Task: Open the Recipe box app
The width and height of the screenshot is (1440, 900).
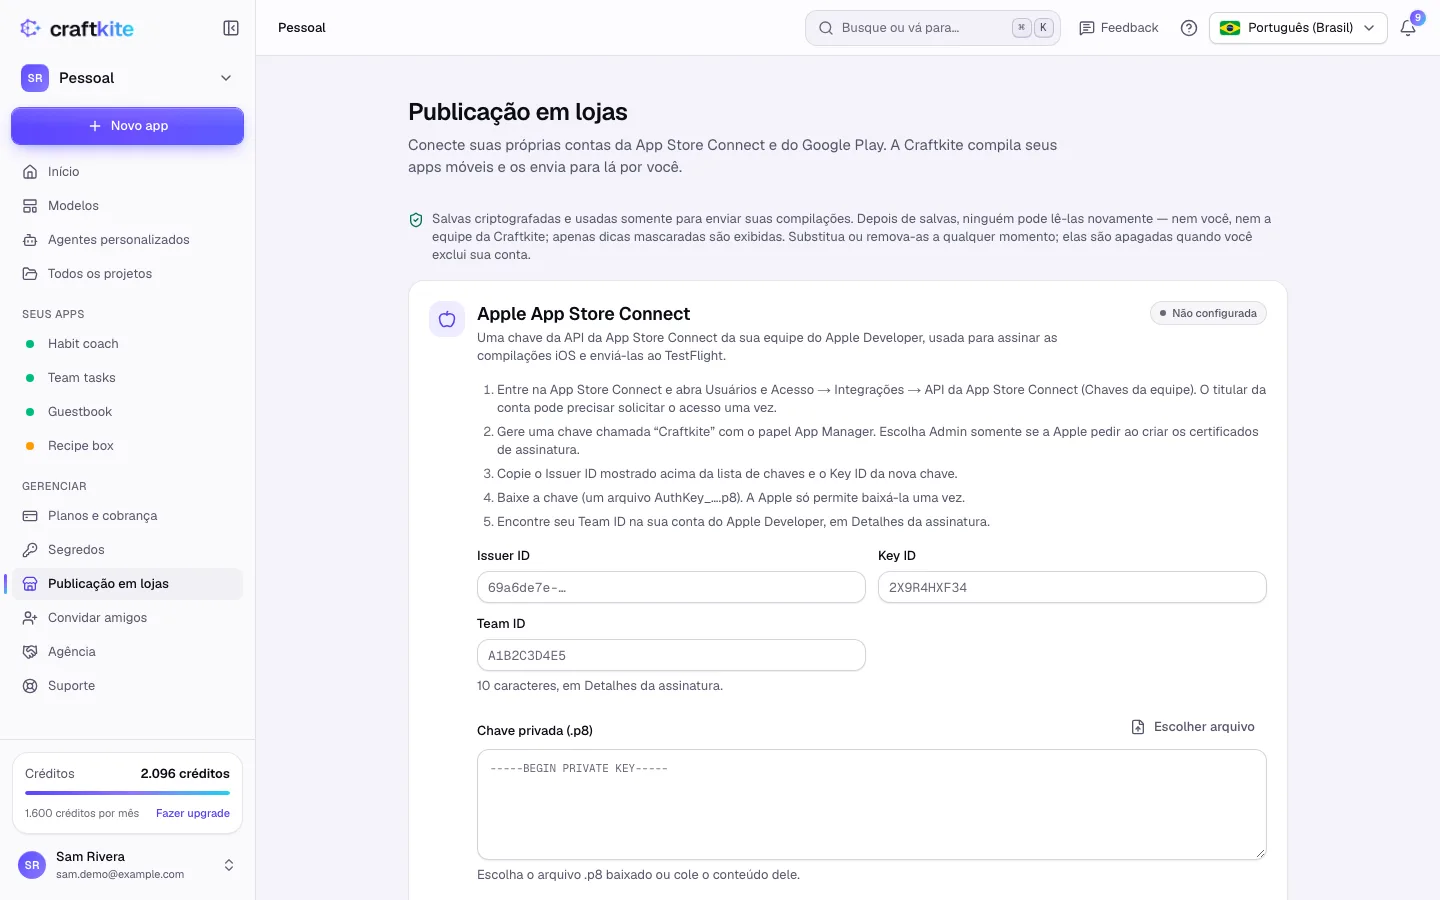Action: point(127,446)
